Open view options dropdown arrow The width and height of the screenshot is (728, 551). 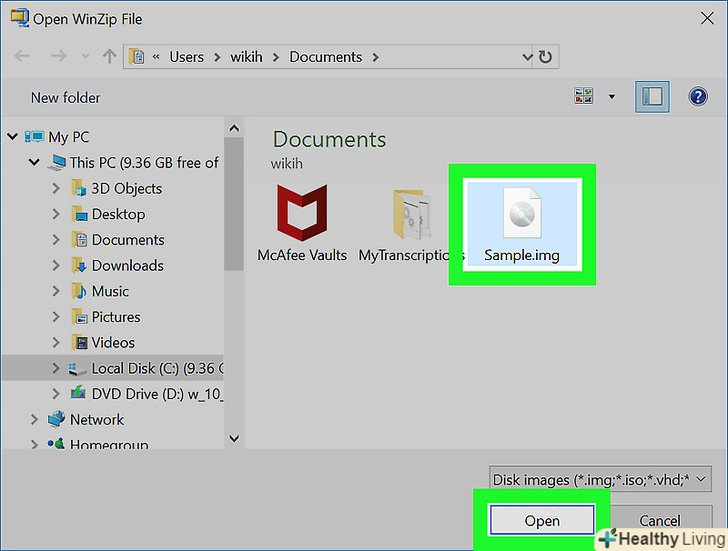click(x=611, y=97)
